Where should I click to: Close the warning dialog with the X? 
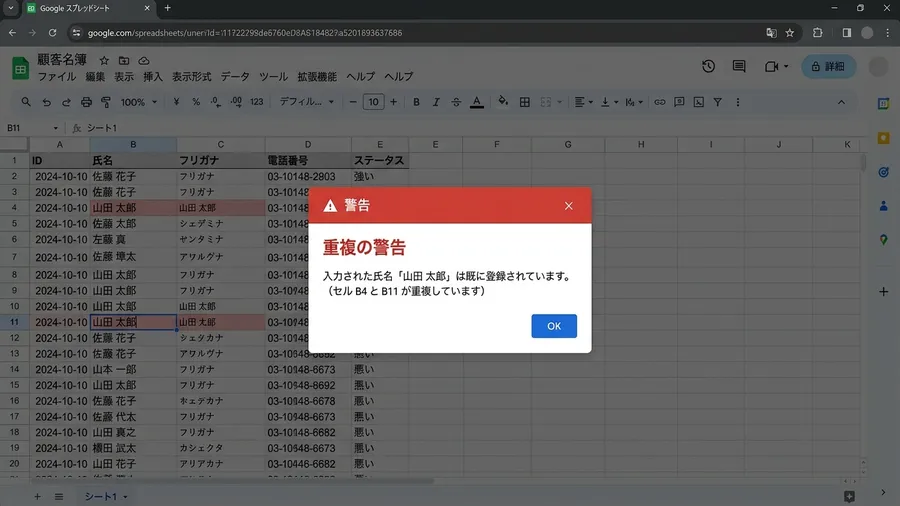point(568,206)
